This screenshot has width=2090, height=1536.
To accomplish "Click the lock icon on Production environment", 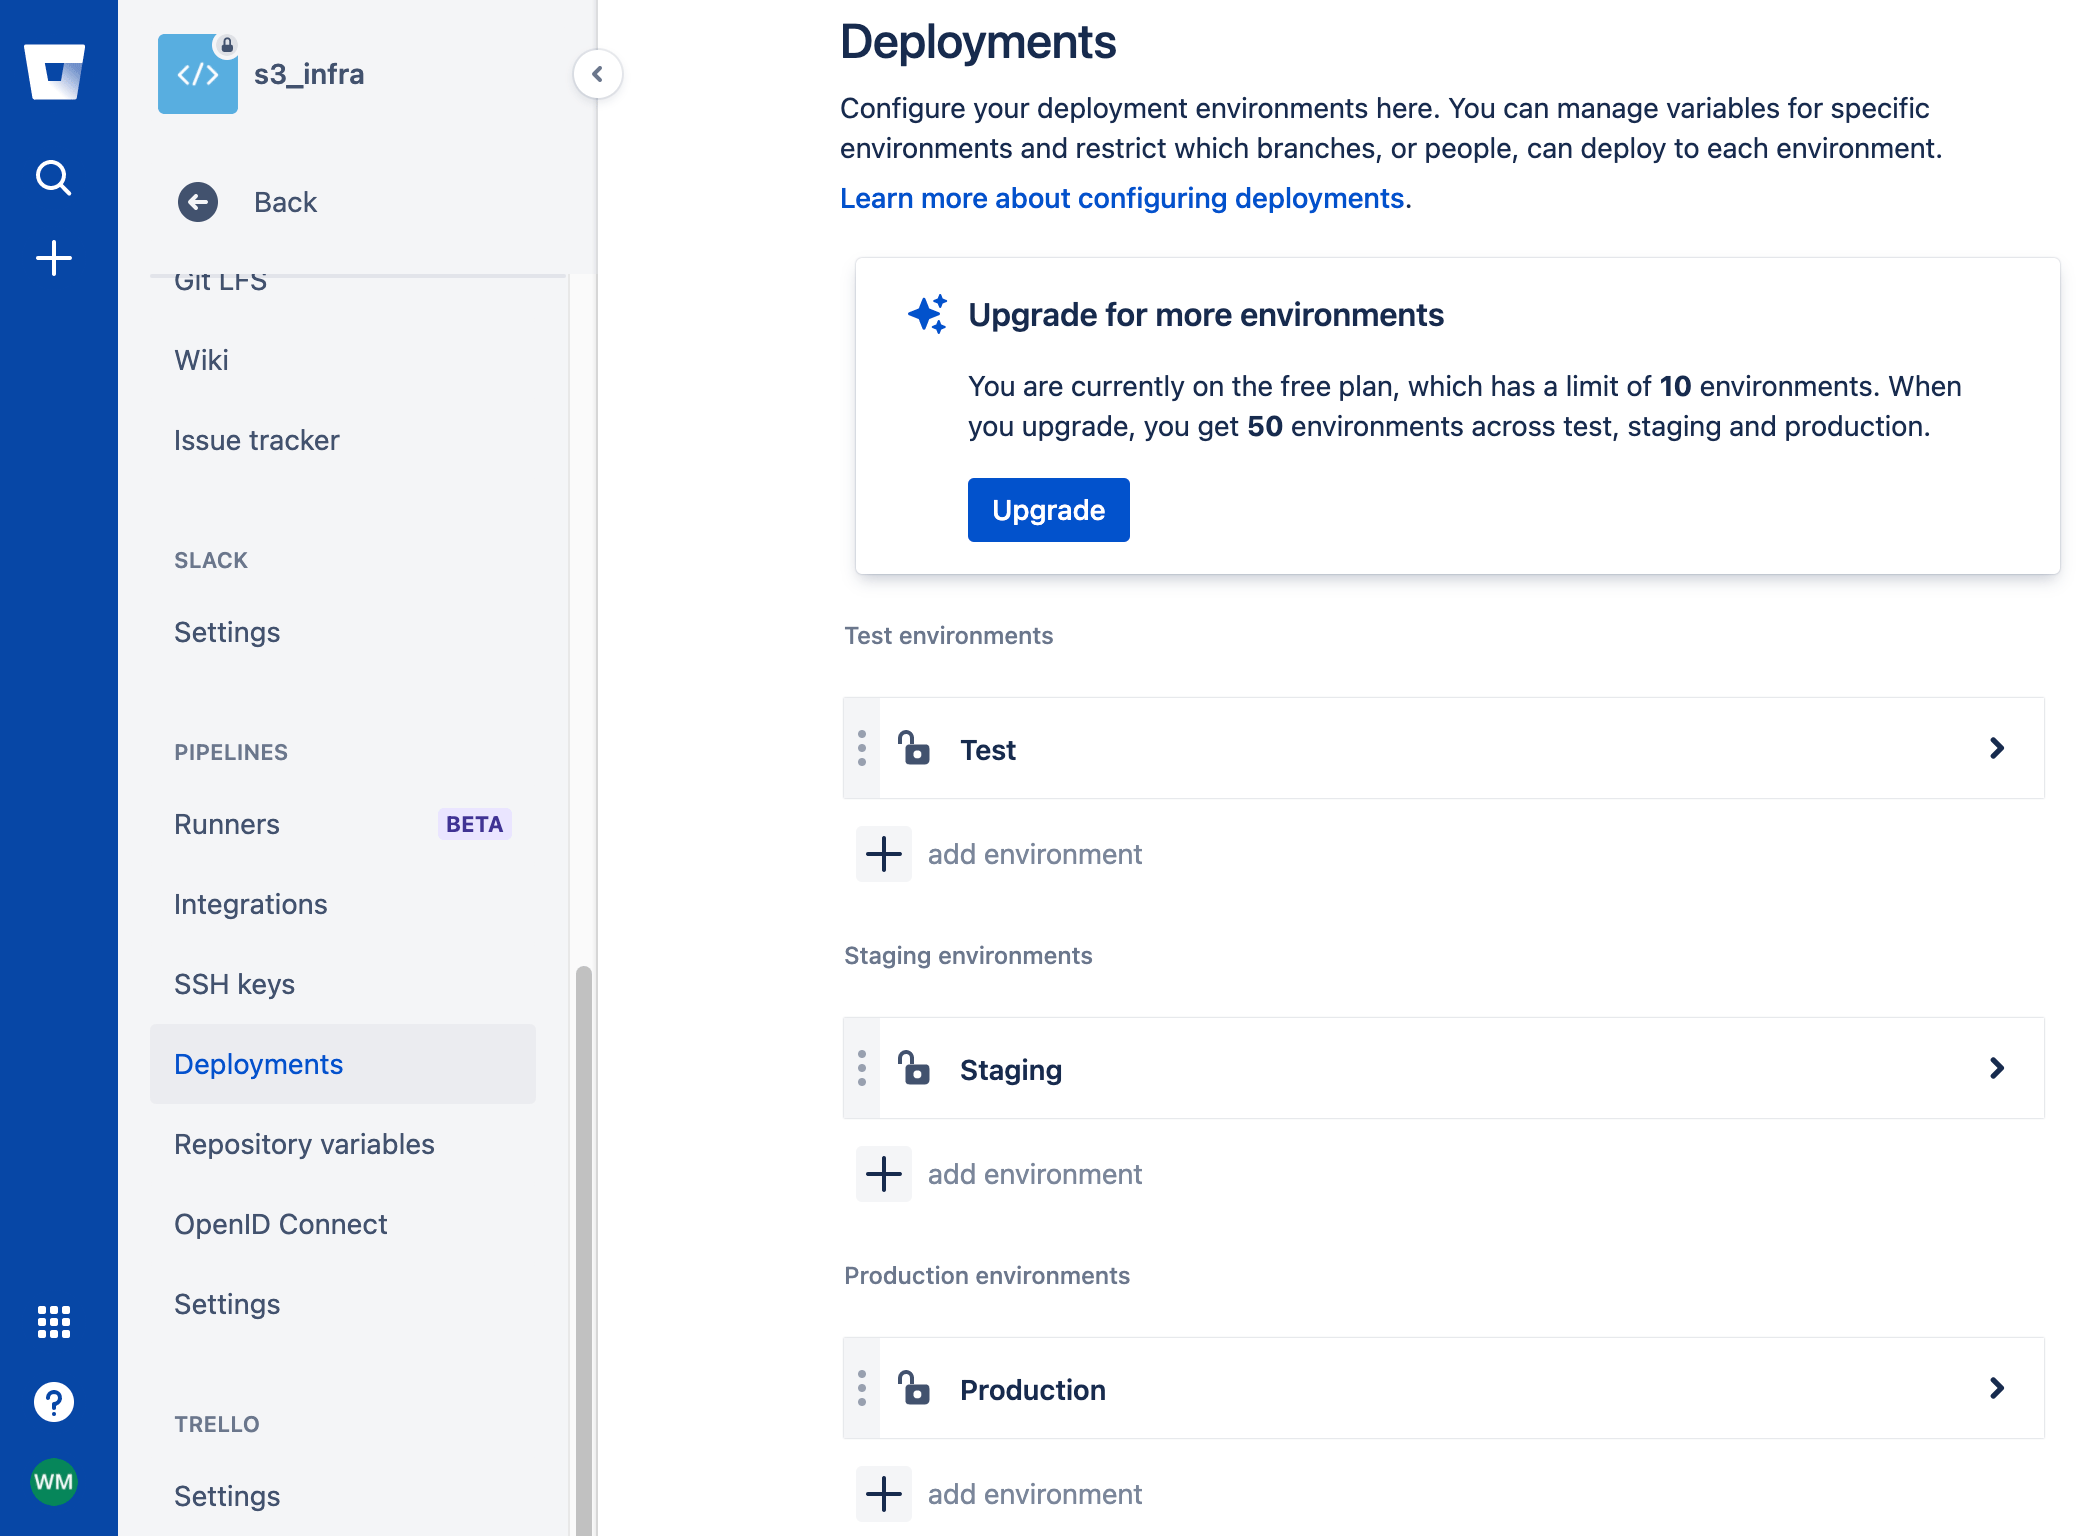I will pyautogui.click(x=914, y=1387).
